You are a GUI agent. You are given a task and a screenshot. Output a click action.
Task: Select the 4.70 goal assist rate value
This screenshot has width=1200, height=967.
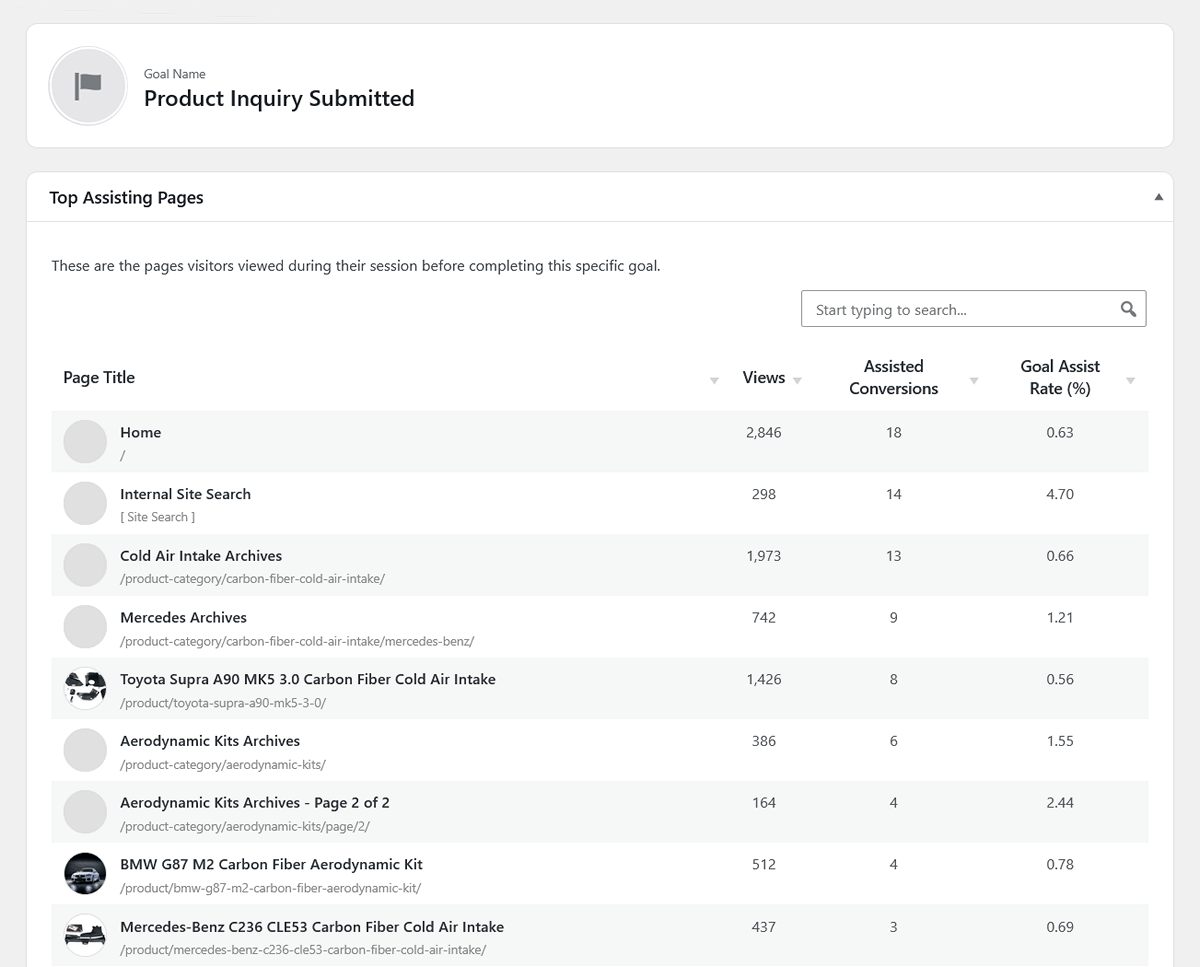(x=1060, y=494)
